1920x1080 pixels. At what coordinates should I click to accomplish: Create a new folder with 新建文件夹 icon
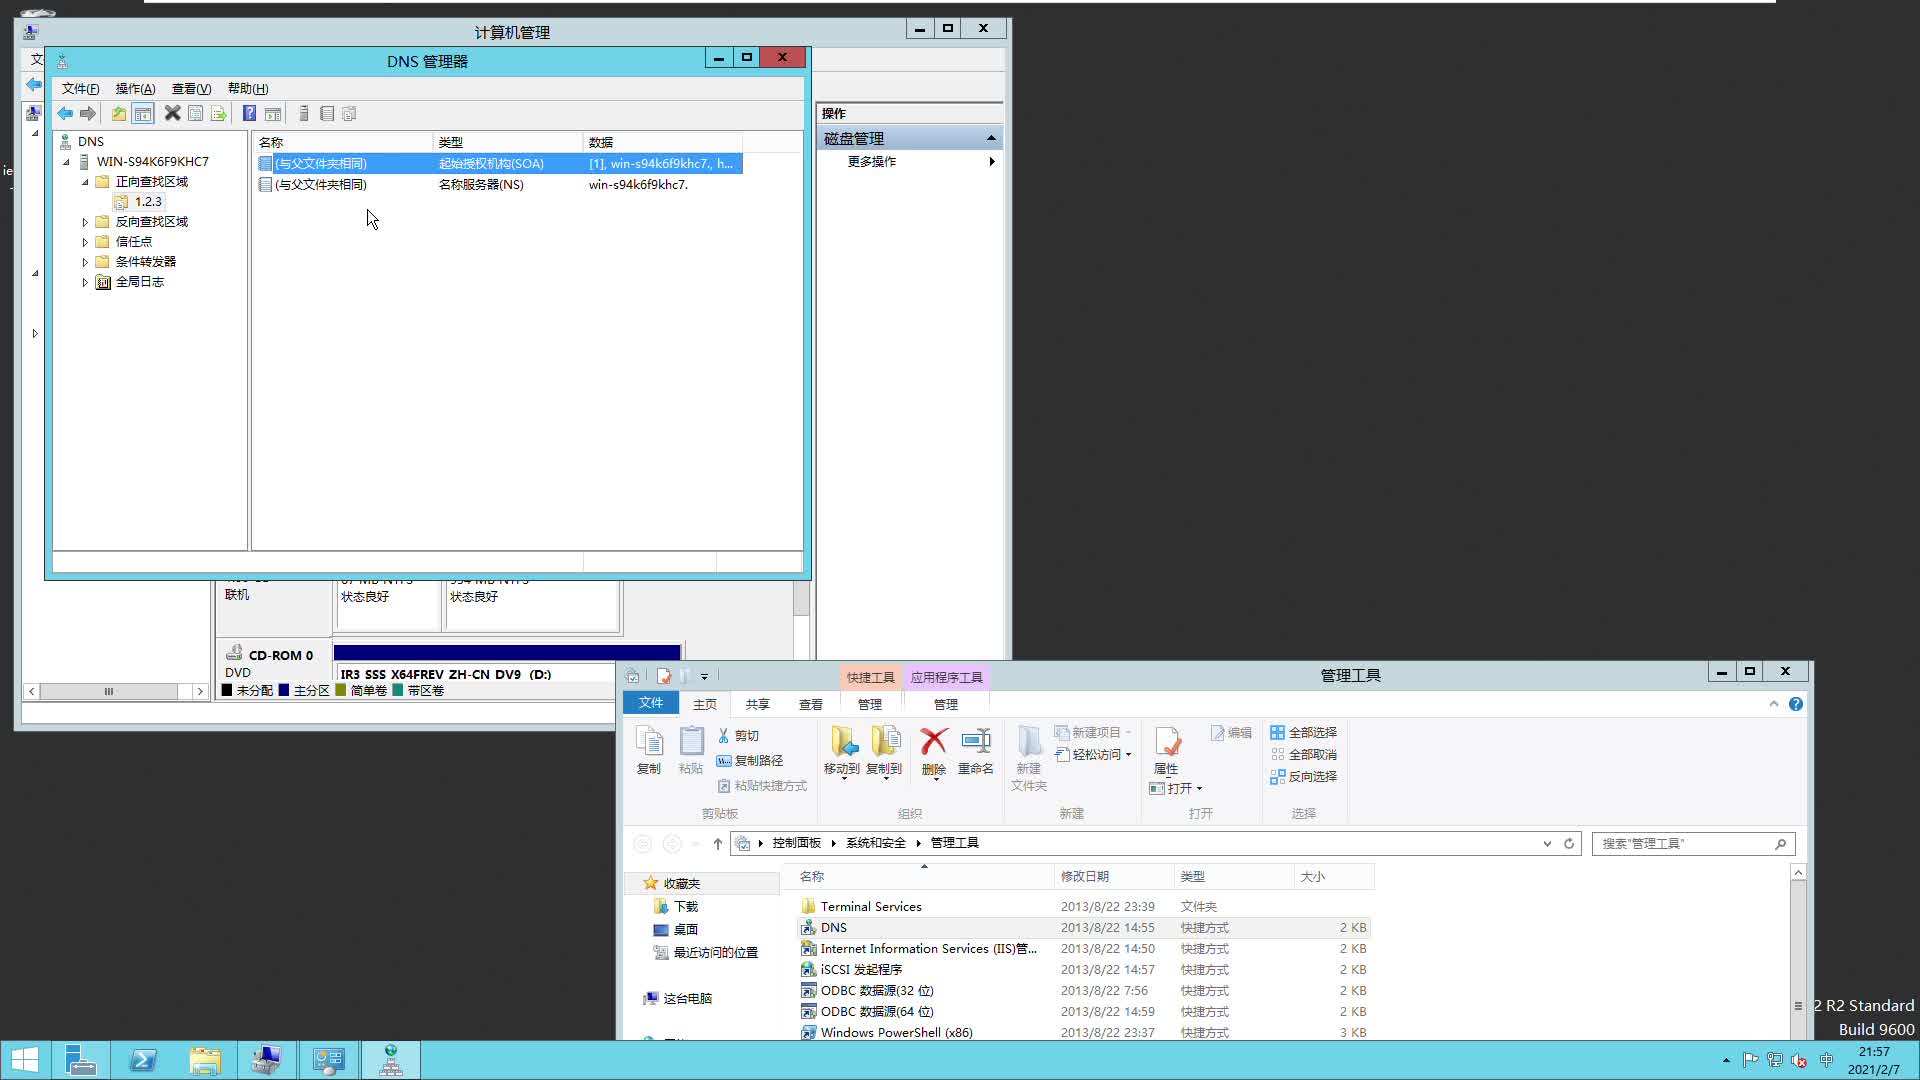[1030, 755]
